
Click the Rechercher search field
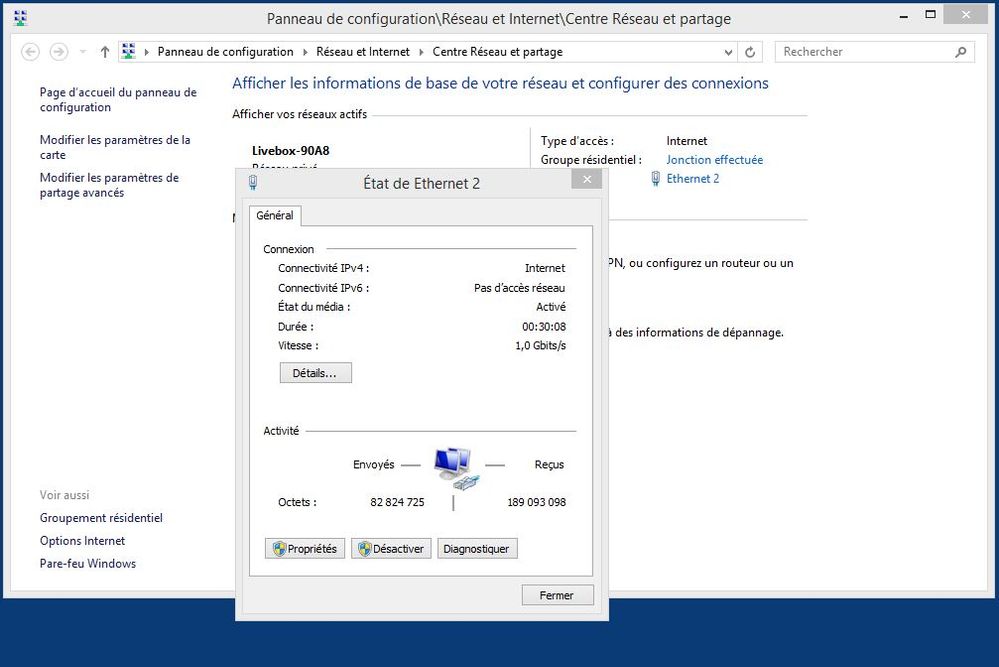(x=865, y=52)
